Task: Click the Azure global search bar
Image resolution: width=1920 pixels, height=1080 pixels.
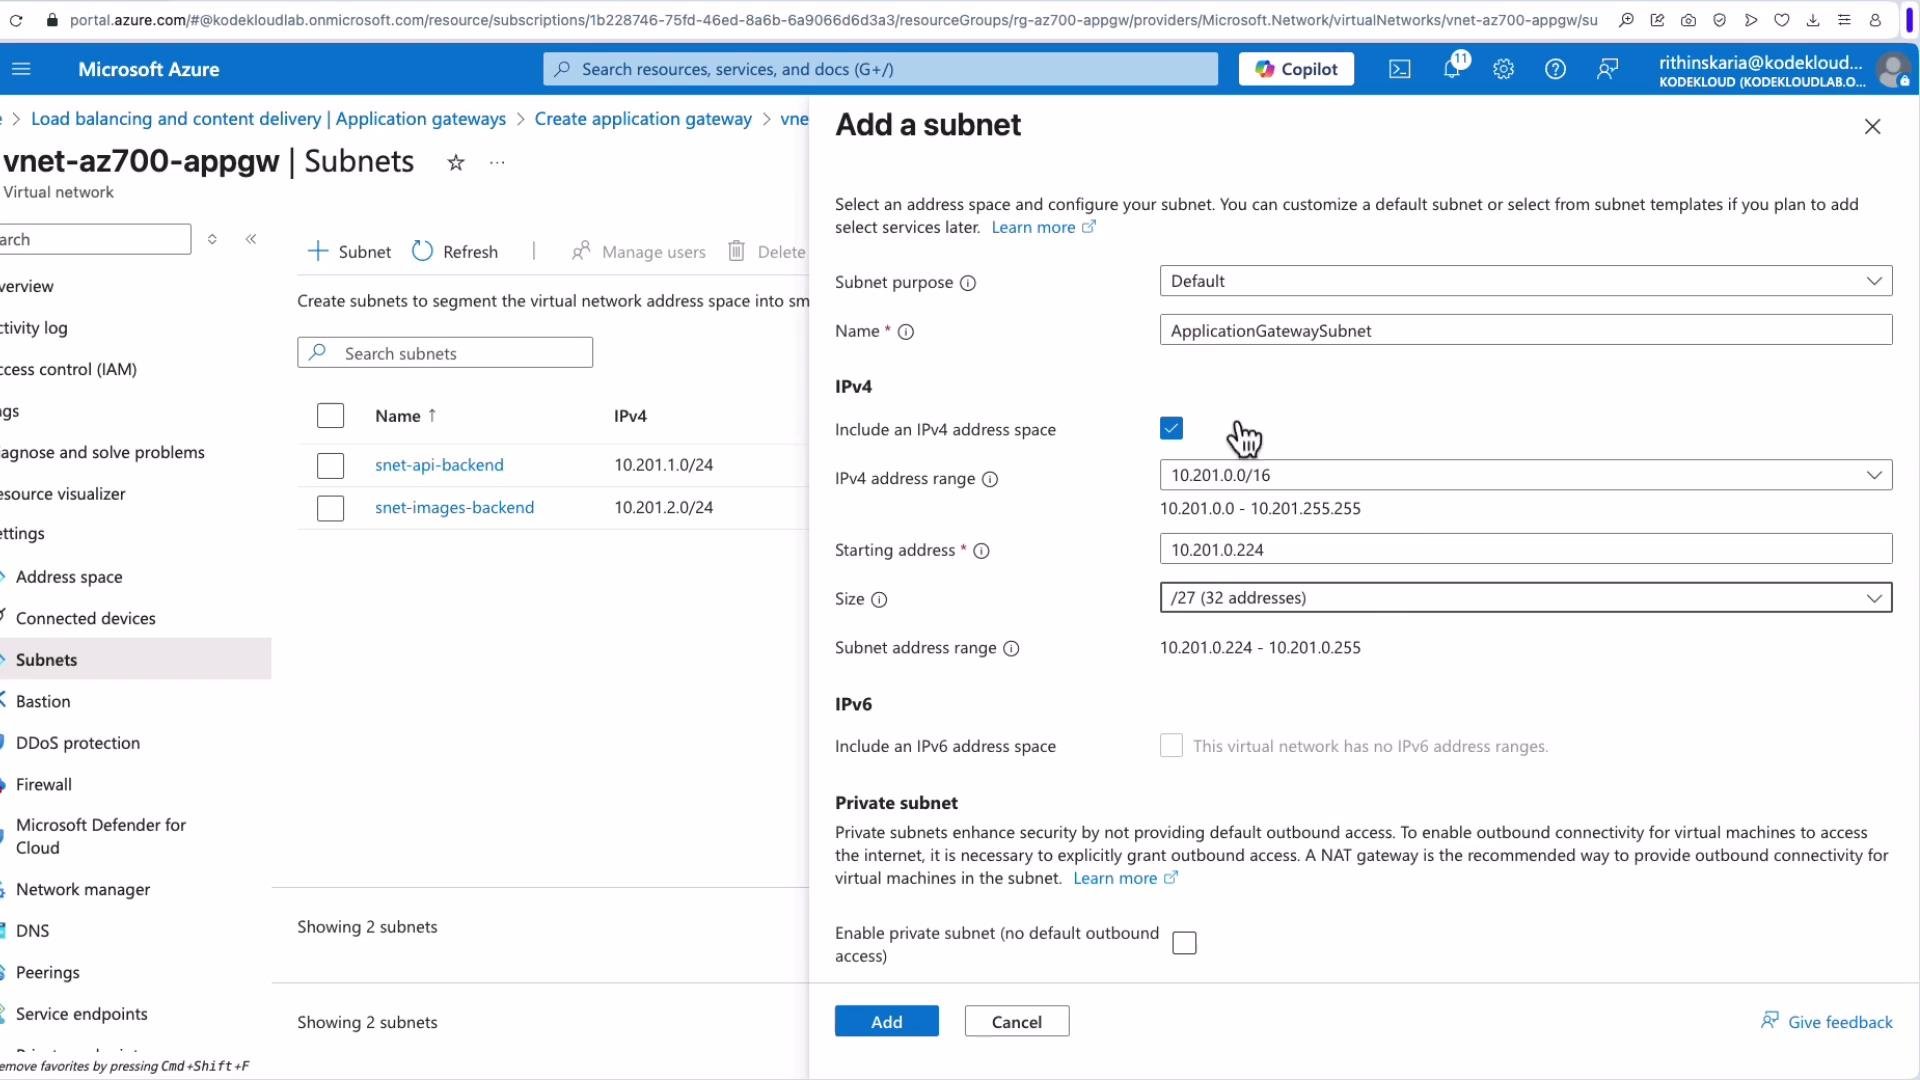Action: pos(880,69)
